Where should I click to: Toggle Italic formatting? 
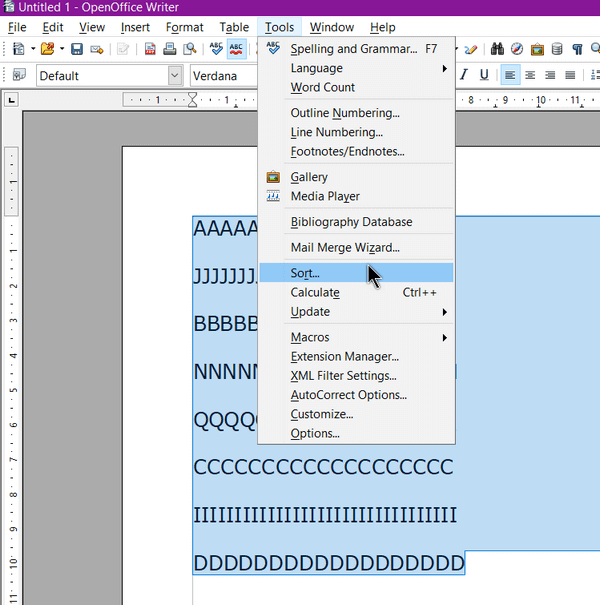click(463, 74)
